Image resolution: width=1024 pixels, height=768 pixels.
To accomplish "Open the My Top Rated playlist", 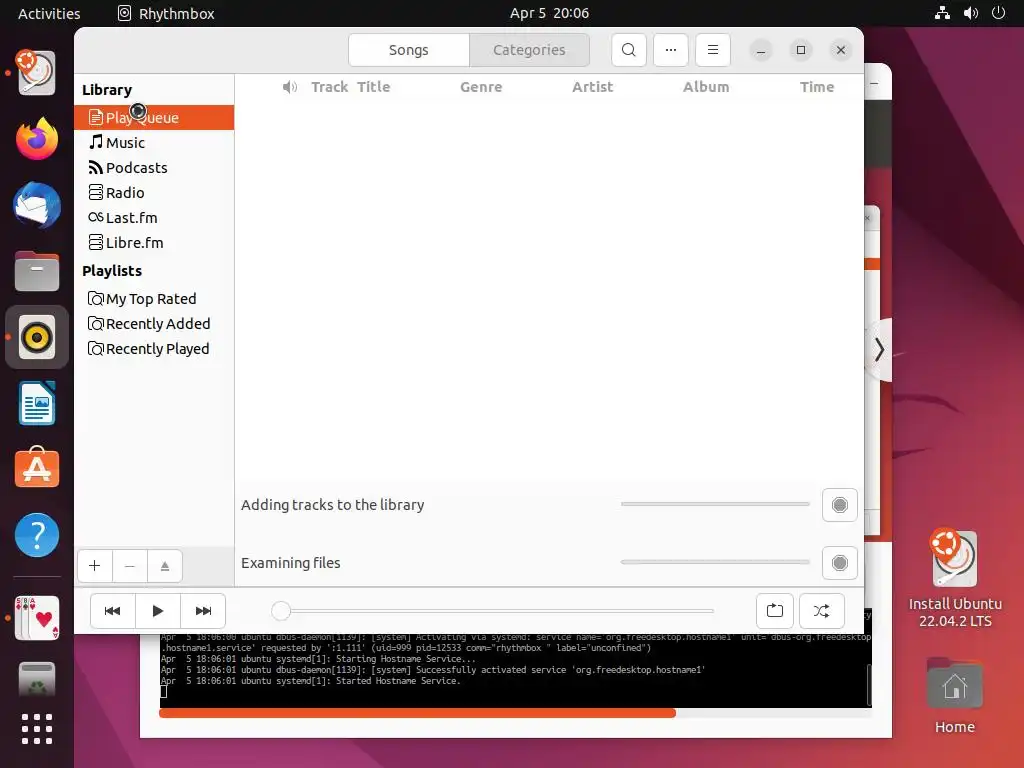I will click(154, 299).
